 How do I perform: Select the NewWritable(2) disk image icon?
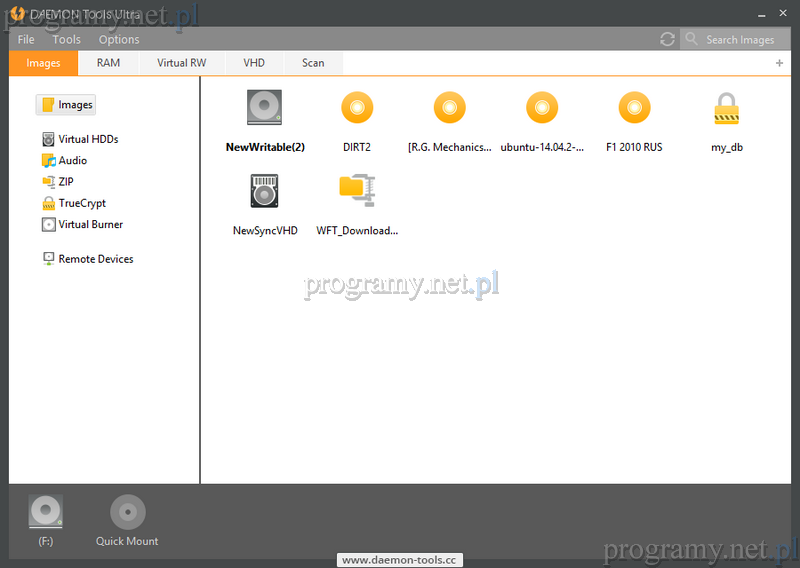(x=265, y=107)
